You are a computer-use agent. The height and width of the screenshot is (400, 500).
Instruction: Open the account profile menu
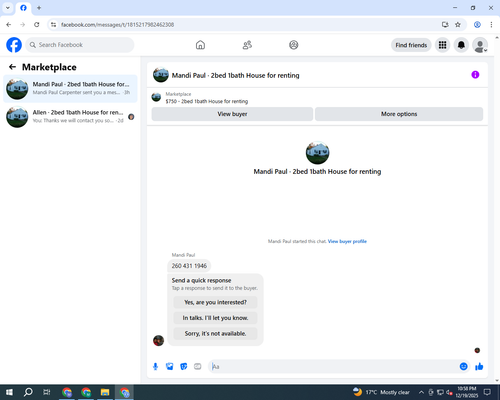(480, 45)
